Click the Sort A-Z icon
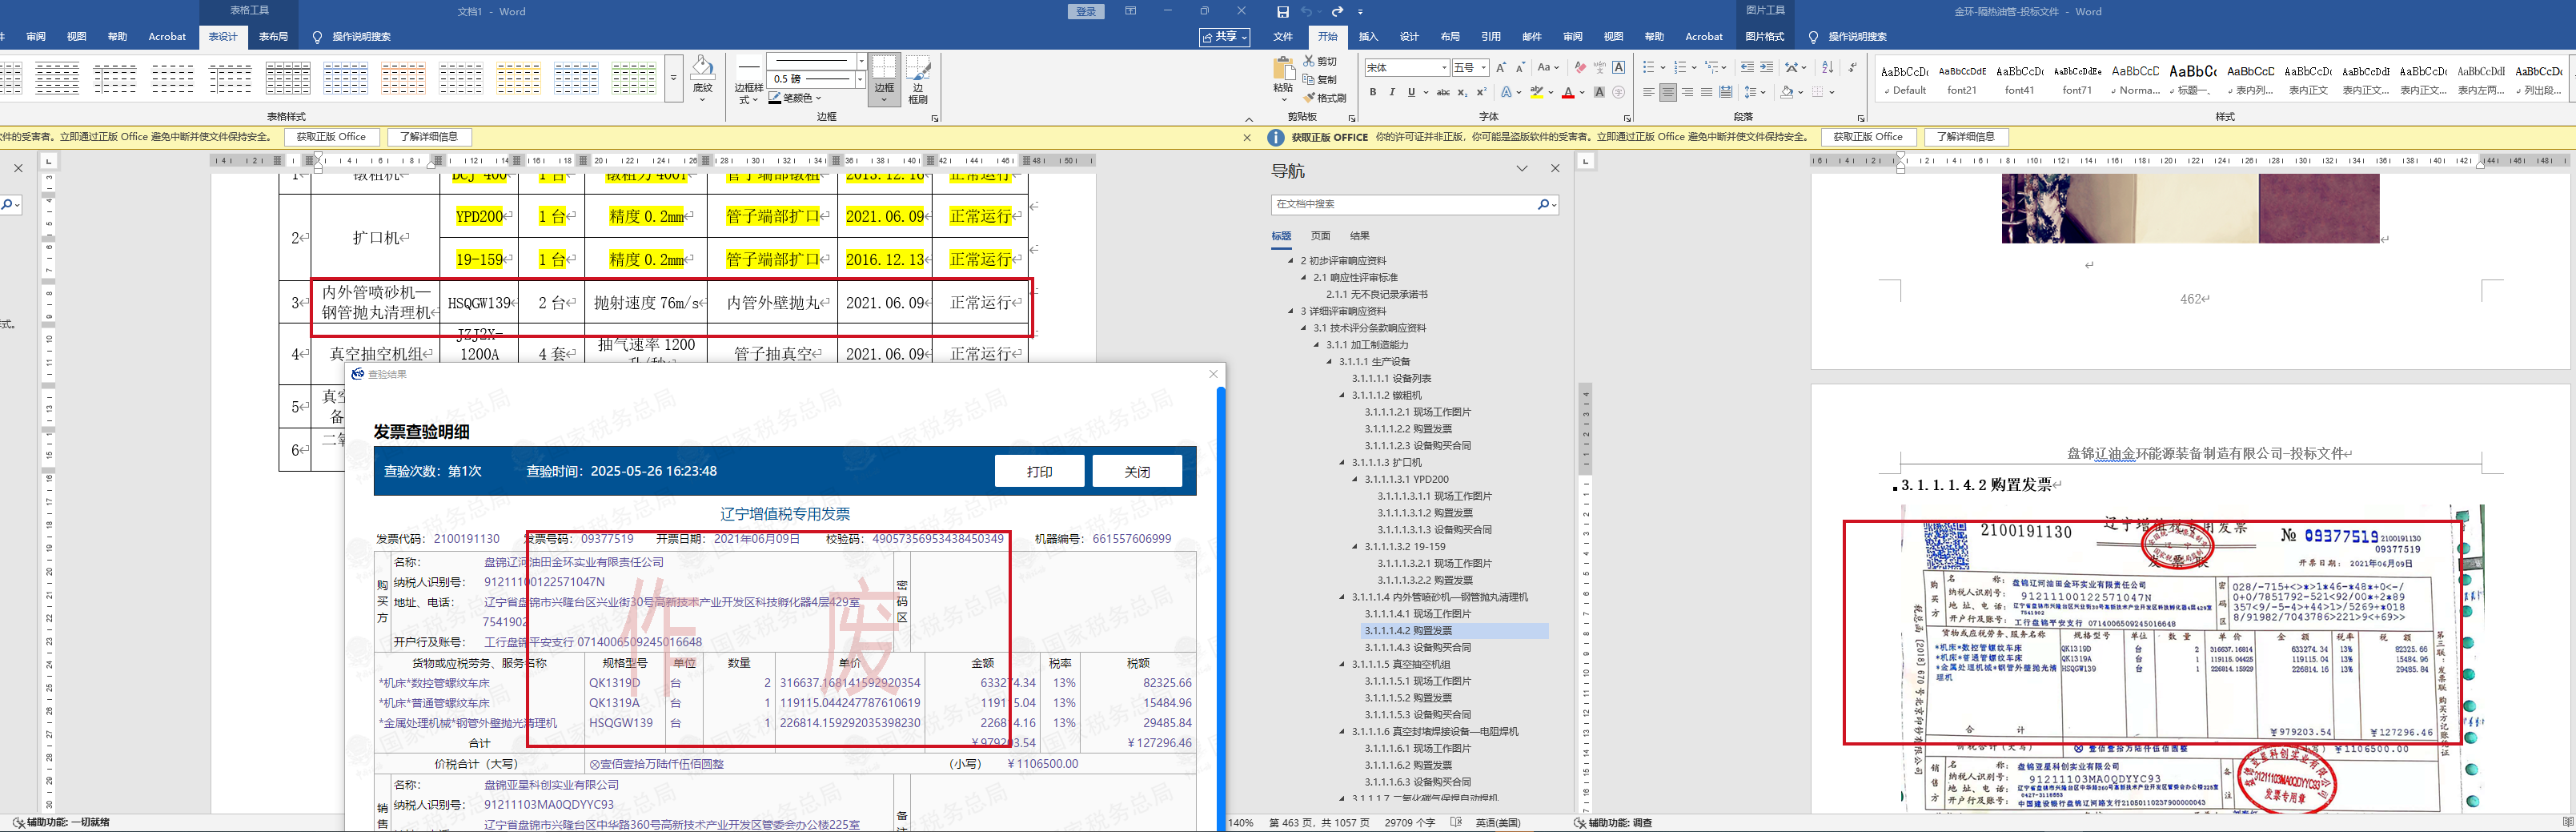Image resolution: width=2576 pixels, height=832 pixels. (x=1828, y=67)
